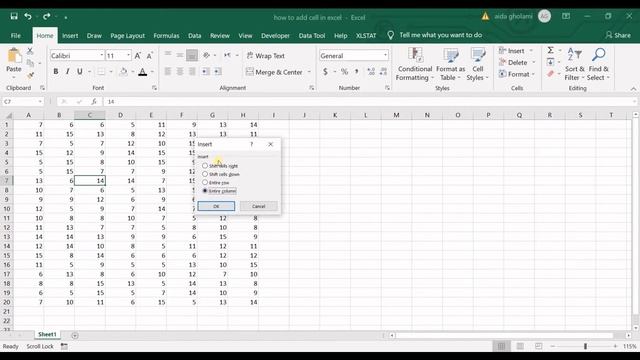The height and width of the screenshot is (360, 640).
Task: Increase decimal places
Action: point(371,72)
